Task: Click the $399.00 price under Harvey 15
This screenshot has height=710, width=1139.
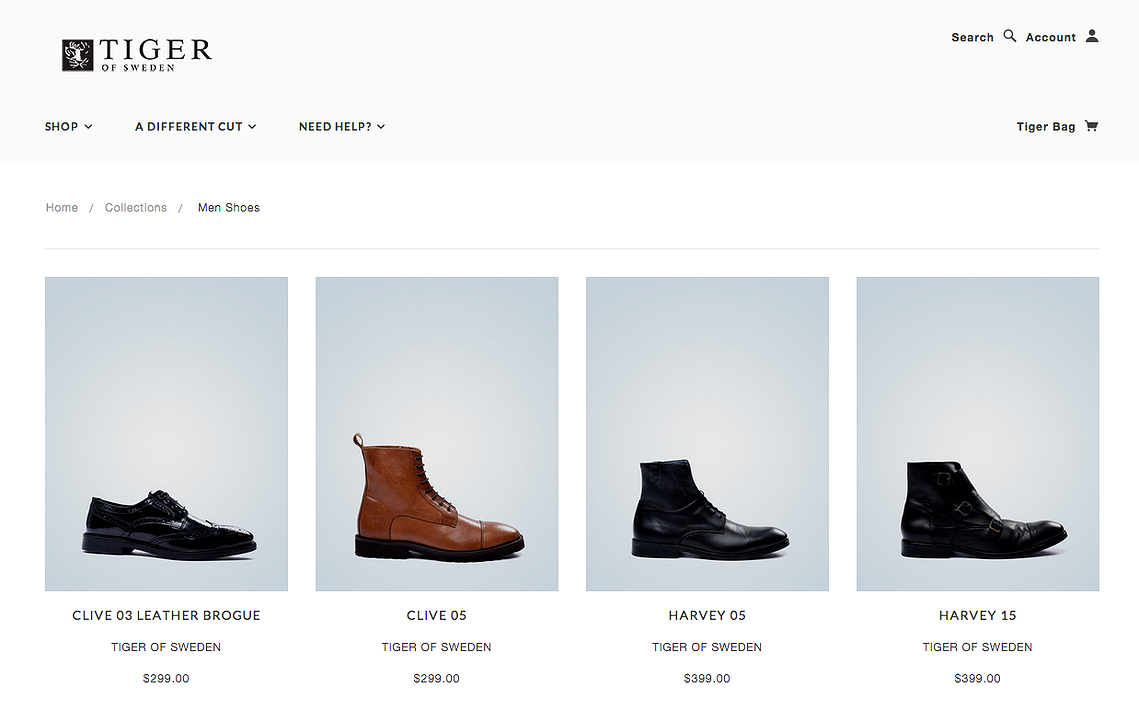Action: click(978, 679)
